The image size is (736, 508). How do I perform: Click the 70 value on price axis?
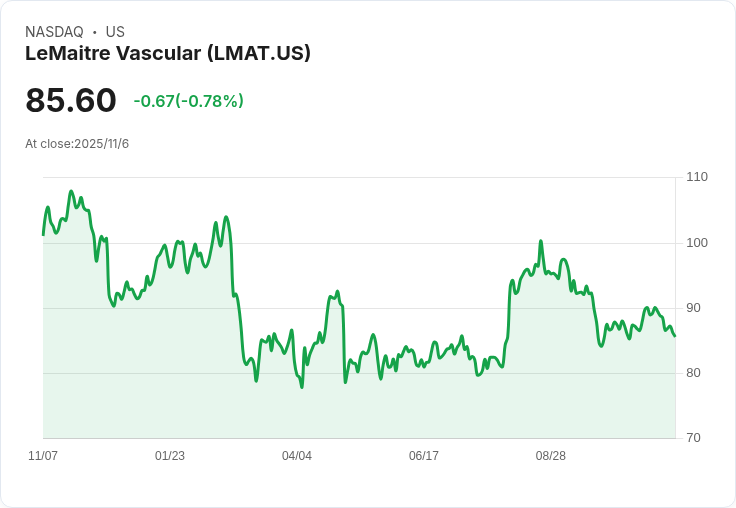pyautogui.click(x=694, y=438)
